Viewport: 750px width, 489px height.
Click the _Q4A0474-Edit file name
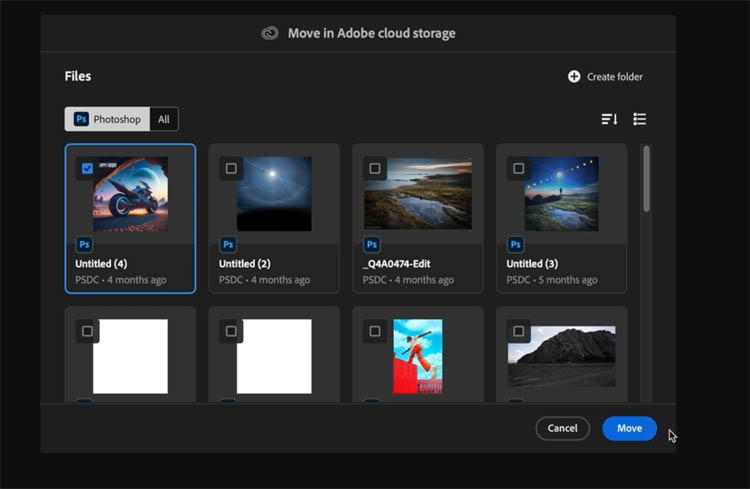pos(397,264)
